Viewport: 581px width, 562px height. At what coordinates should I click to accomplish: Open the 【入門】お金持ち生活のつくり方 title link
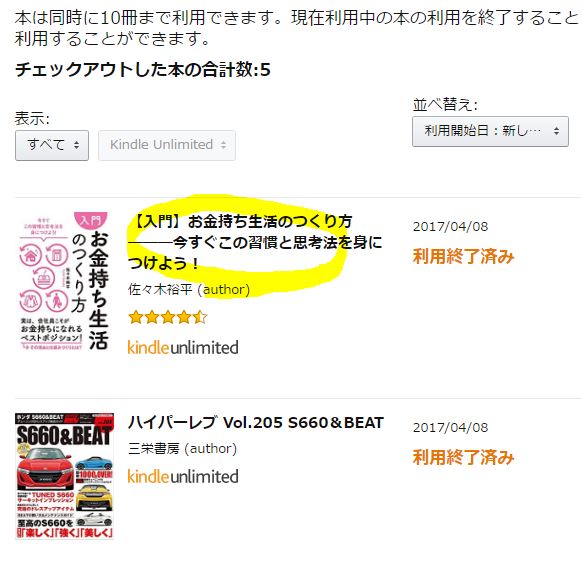coord(255,242)
